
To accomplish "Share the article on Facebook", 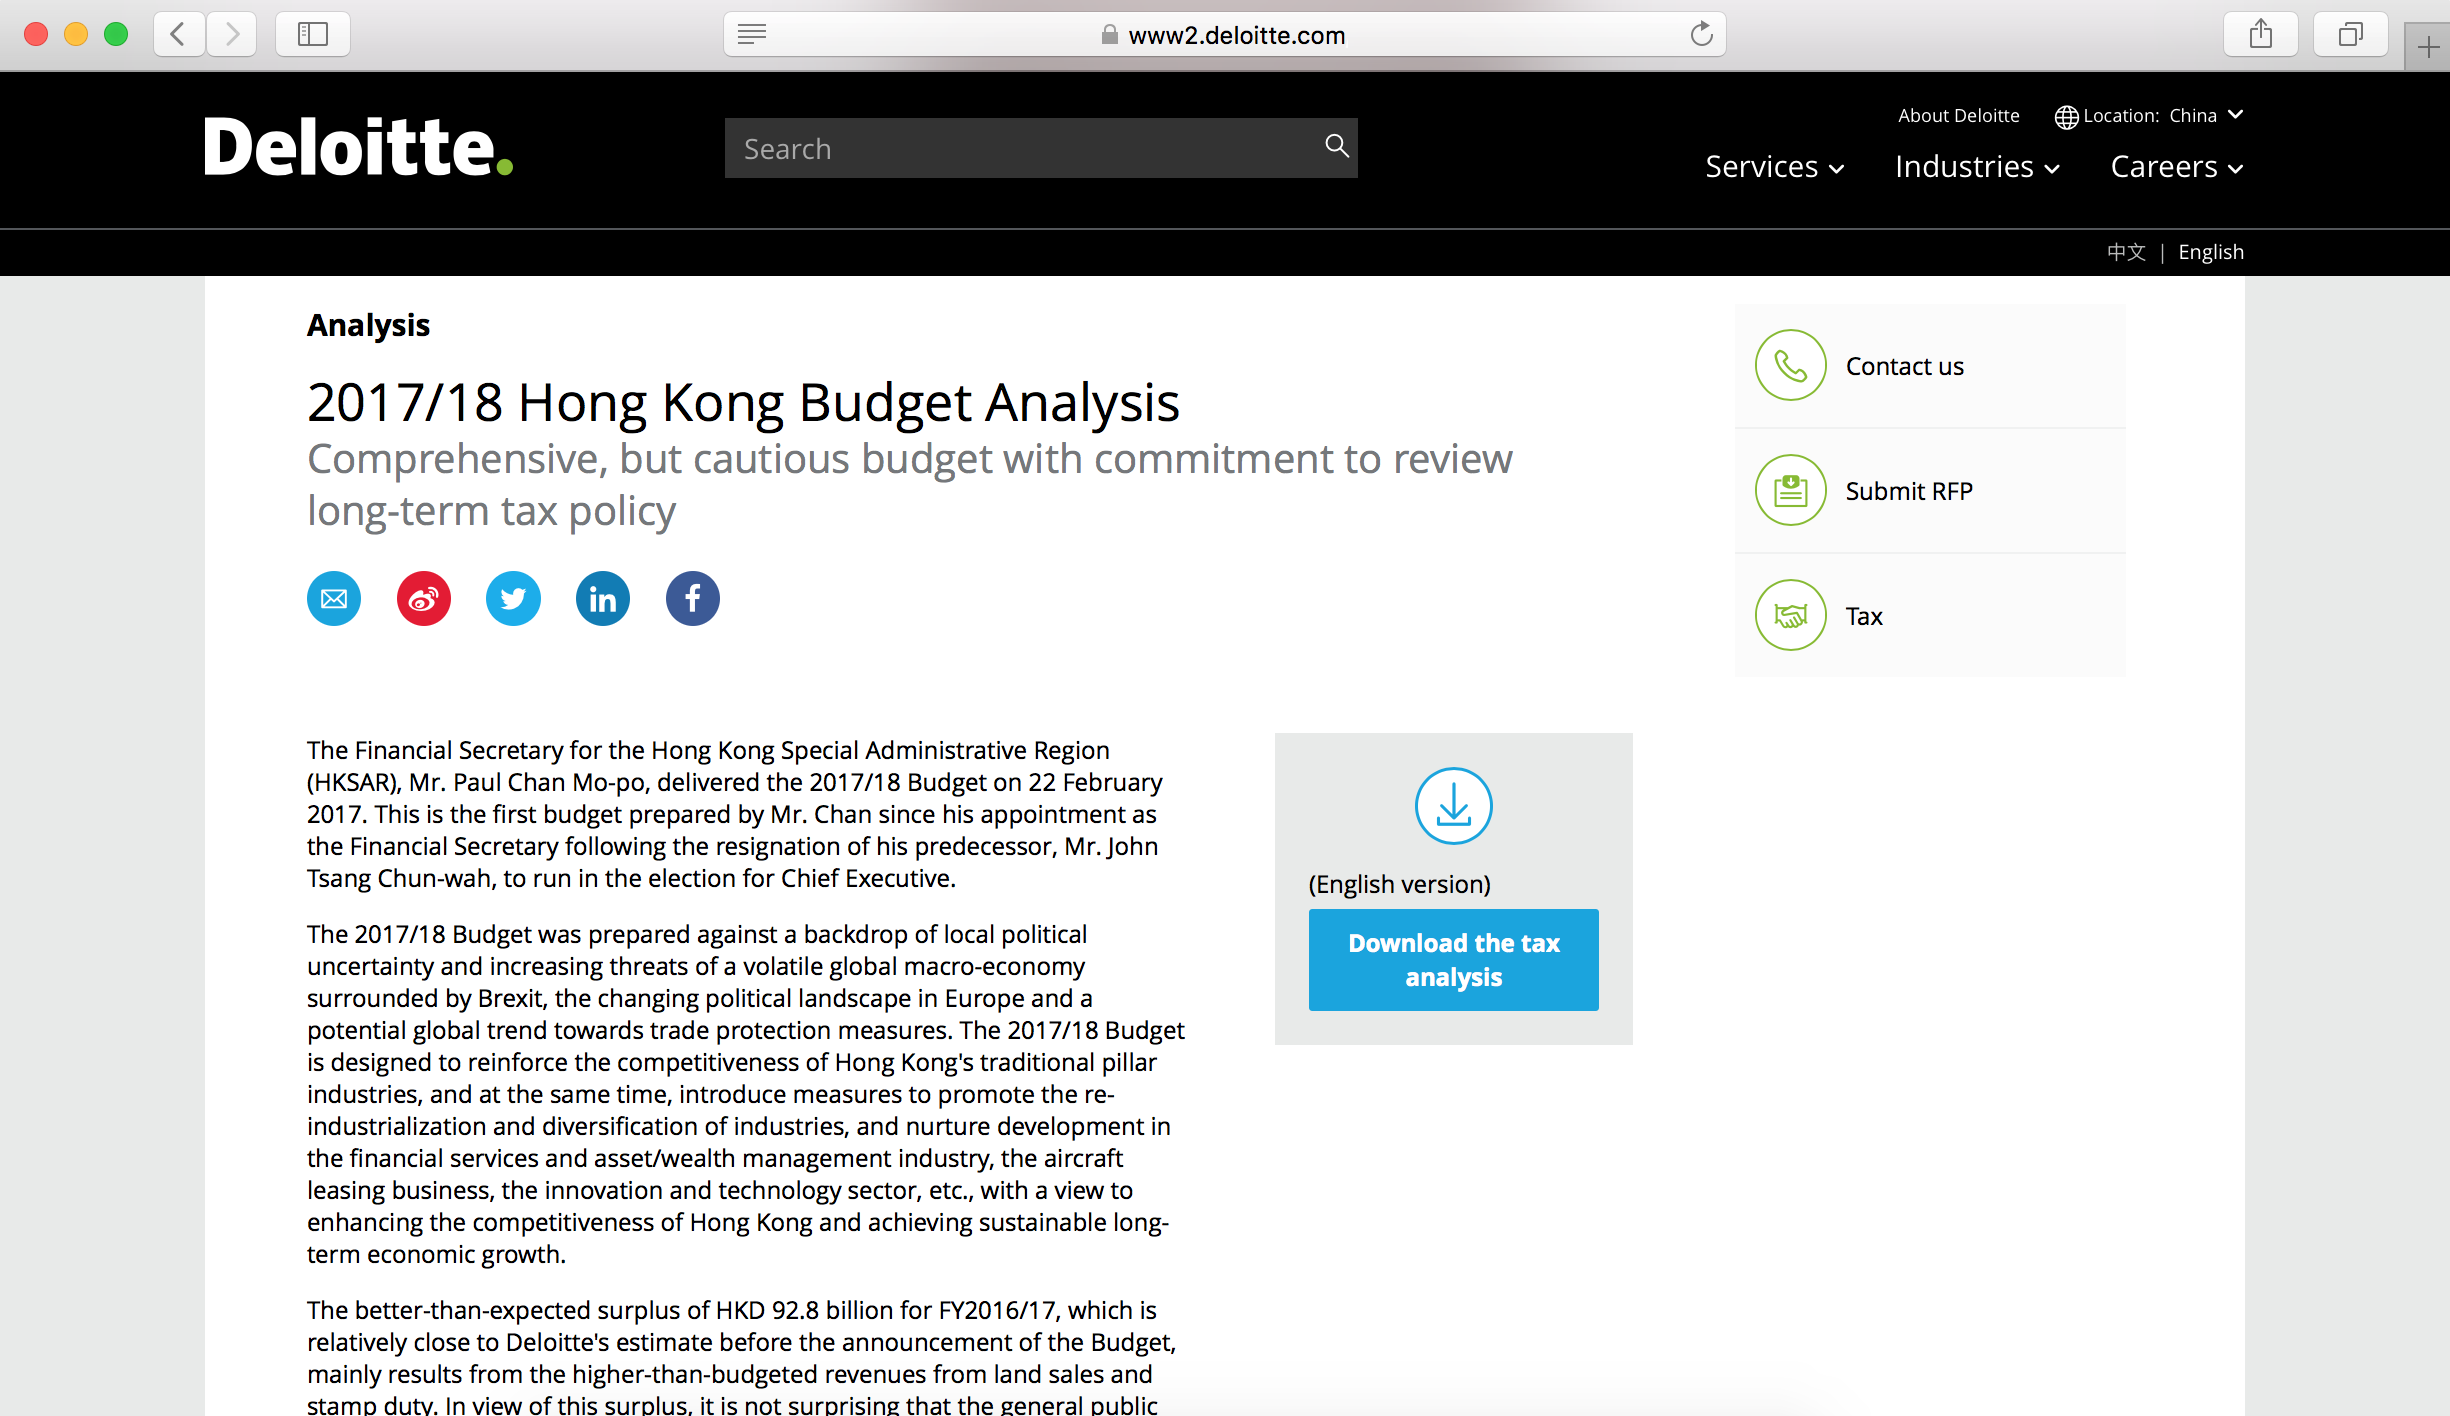I will tap(692, 598).
